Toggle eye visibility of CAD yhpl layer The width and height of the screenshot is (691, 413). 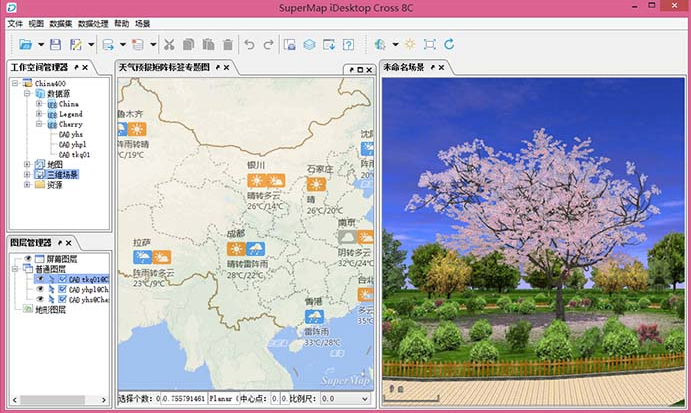tap(40, 289)
